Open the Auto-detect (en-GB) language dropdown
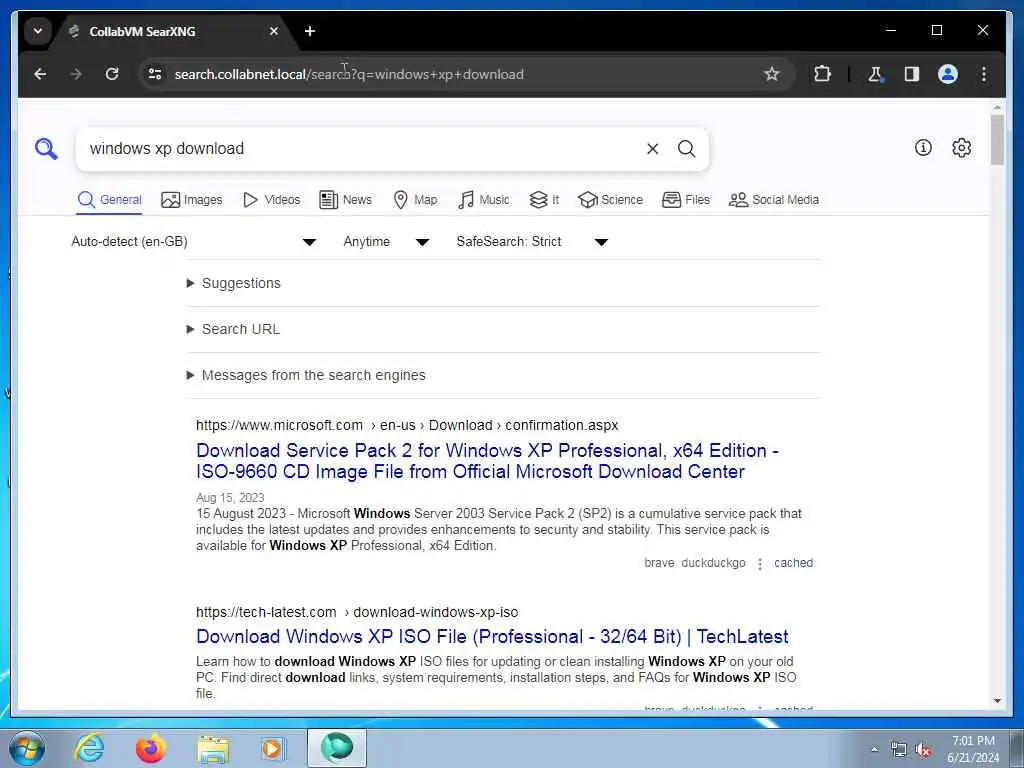Viewport: 1024px width, 768px height. pyautogui.click(x=194, y=242)
